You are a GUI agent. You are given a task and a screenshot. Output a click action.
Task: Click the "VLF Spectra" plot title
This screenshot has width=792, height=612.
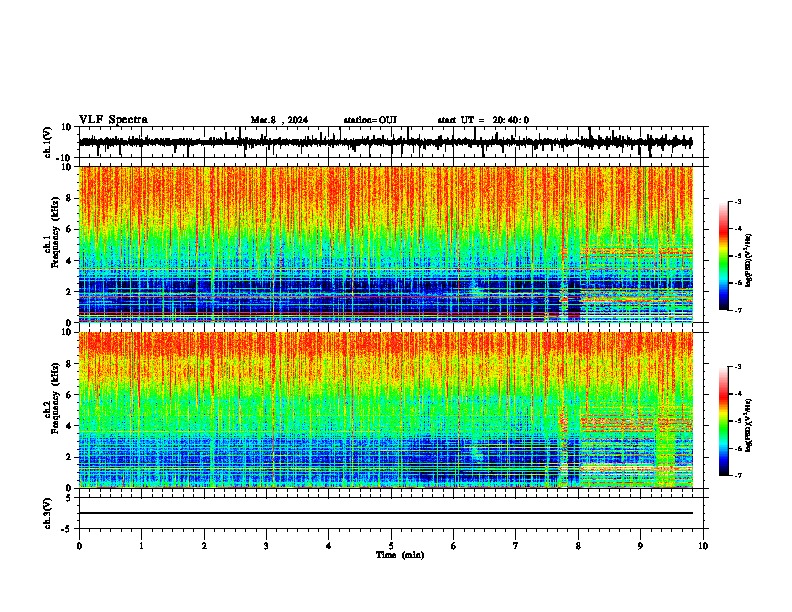click(x=113, y=120)
